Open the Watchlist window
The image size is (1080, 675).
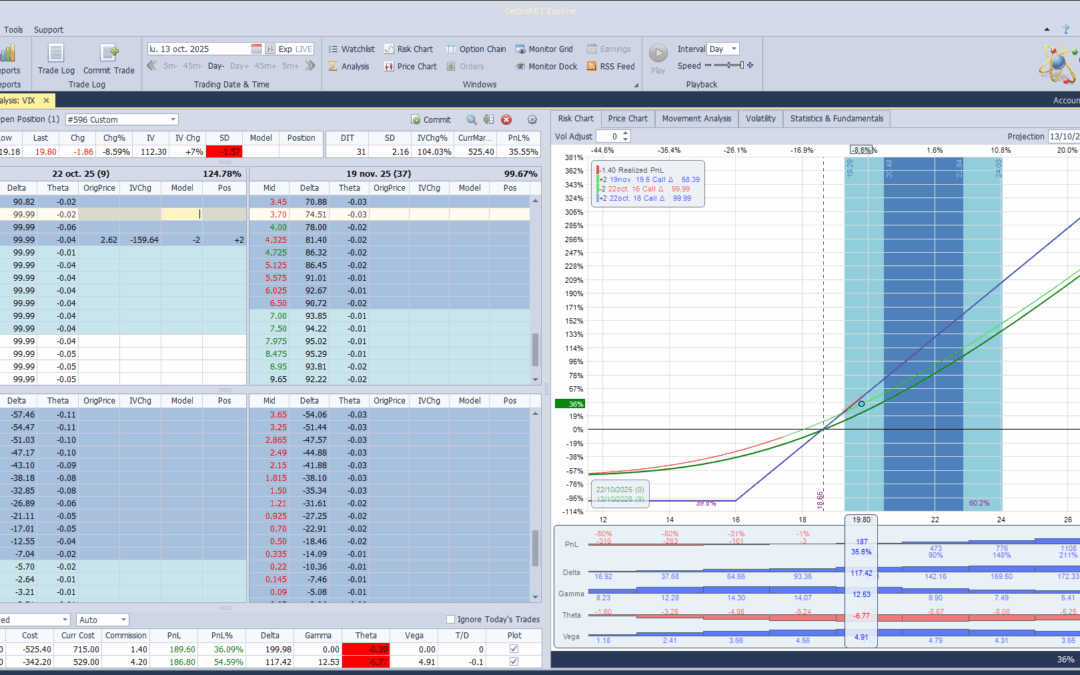(x=351, y=49)
